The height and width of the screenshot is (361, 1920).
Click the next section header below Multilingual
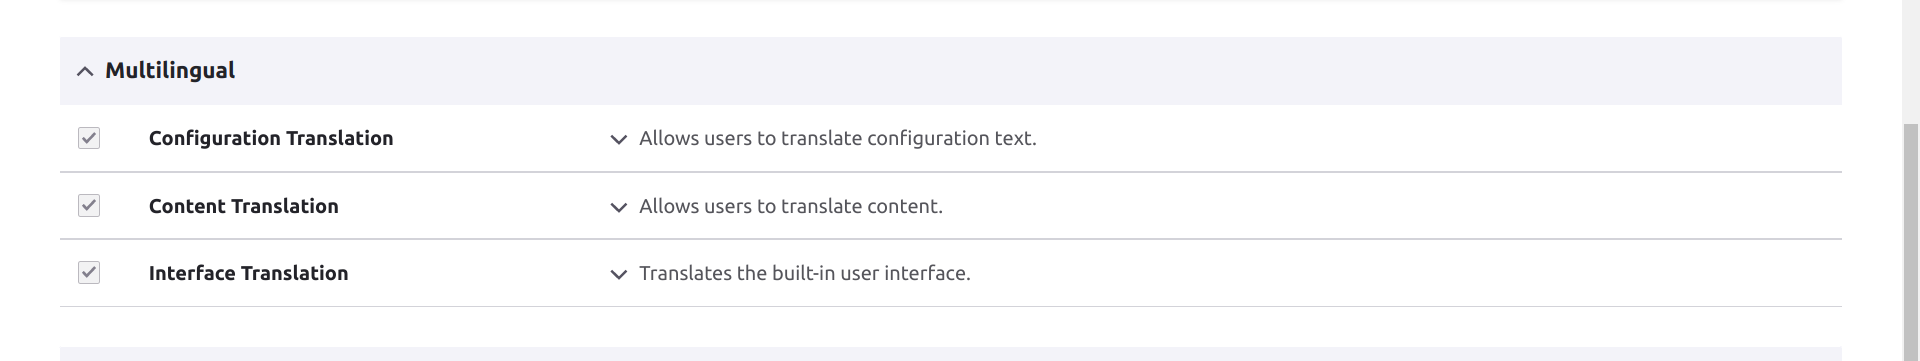point(951,354)
